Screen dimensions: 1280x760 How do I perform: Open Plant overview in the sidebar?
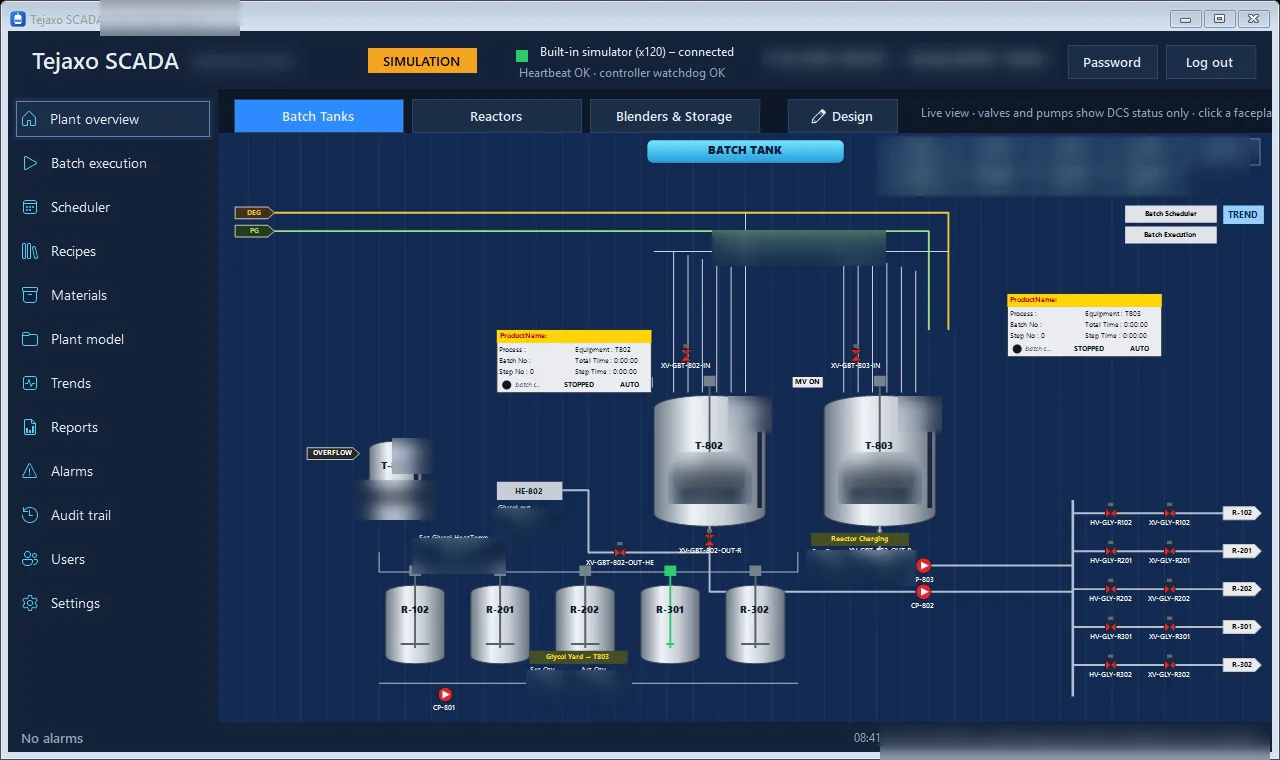(x=113, y=119)
